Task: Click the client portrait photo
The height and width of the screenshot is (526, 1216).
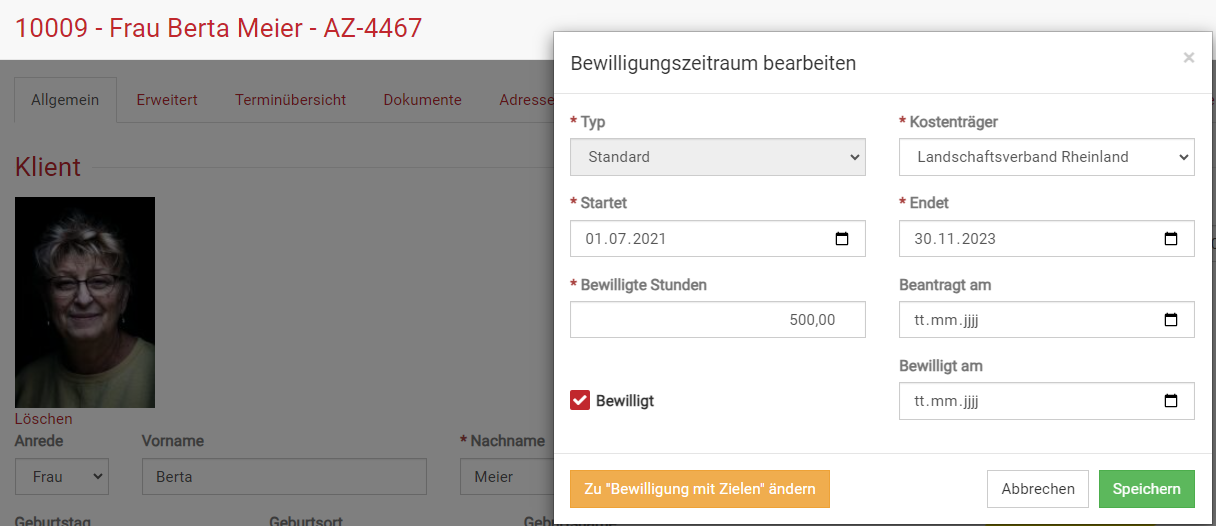Action: (x=85, y=302)
